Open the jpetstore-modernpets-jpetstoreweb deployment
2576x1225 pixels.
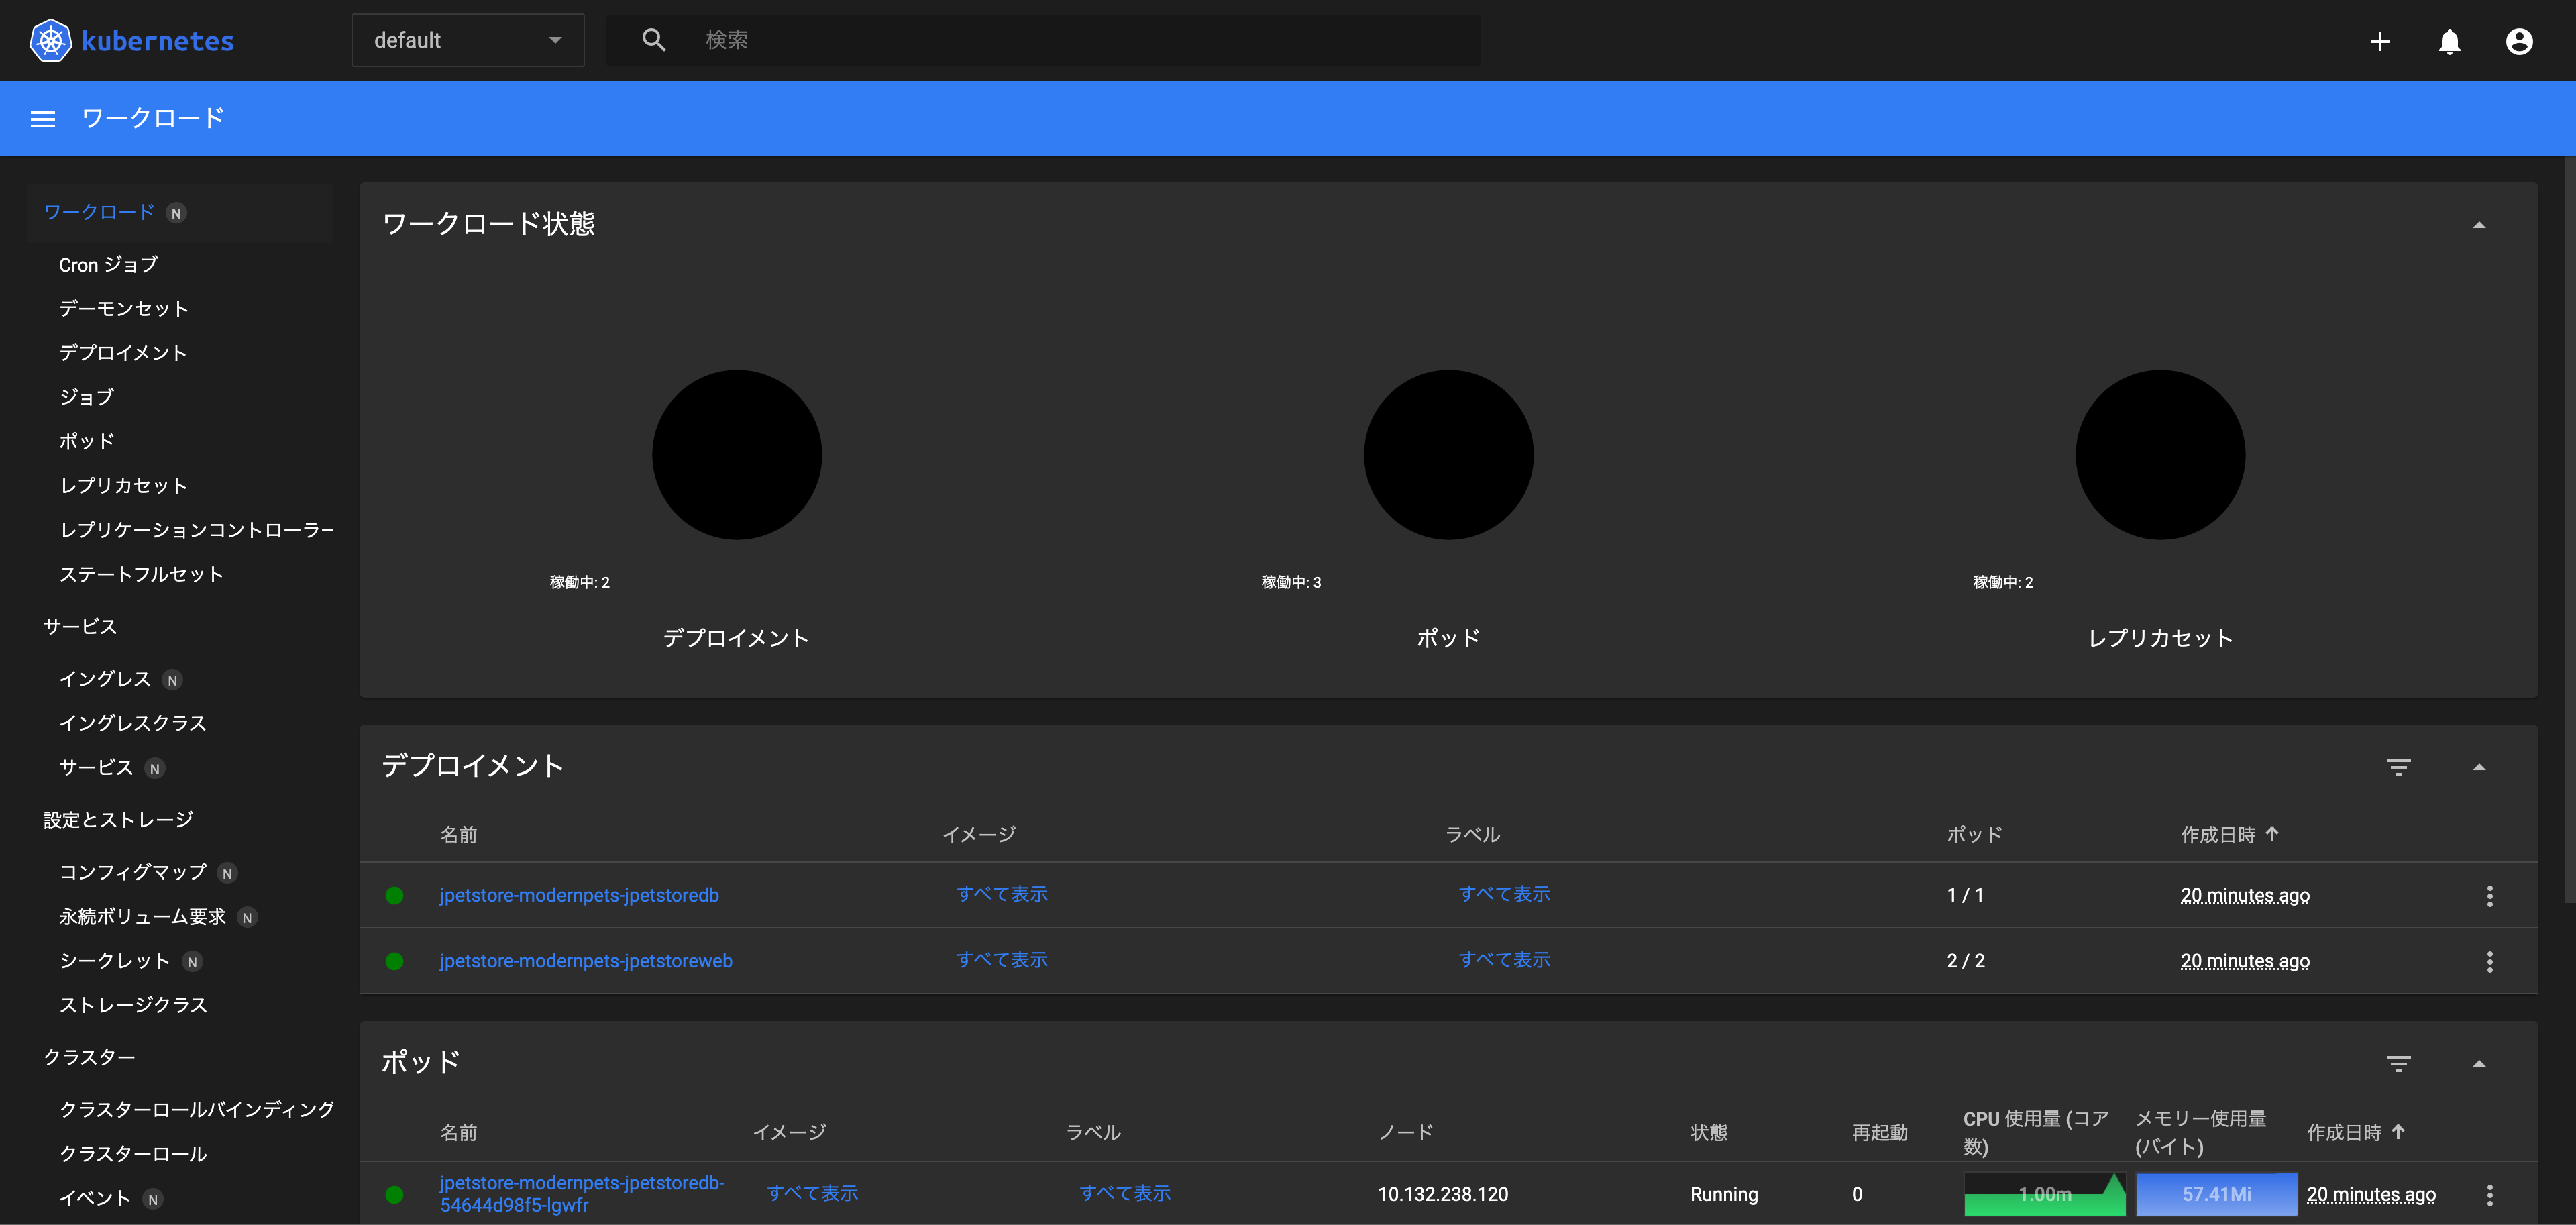coord(586,960)
